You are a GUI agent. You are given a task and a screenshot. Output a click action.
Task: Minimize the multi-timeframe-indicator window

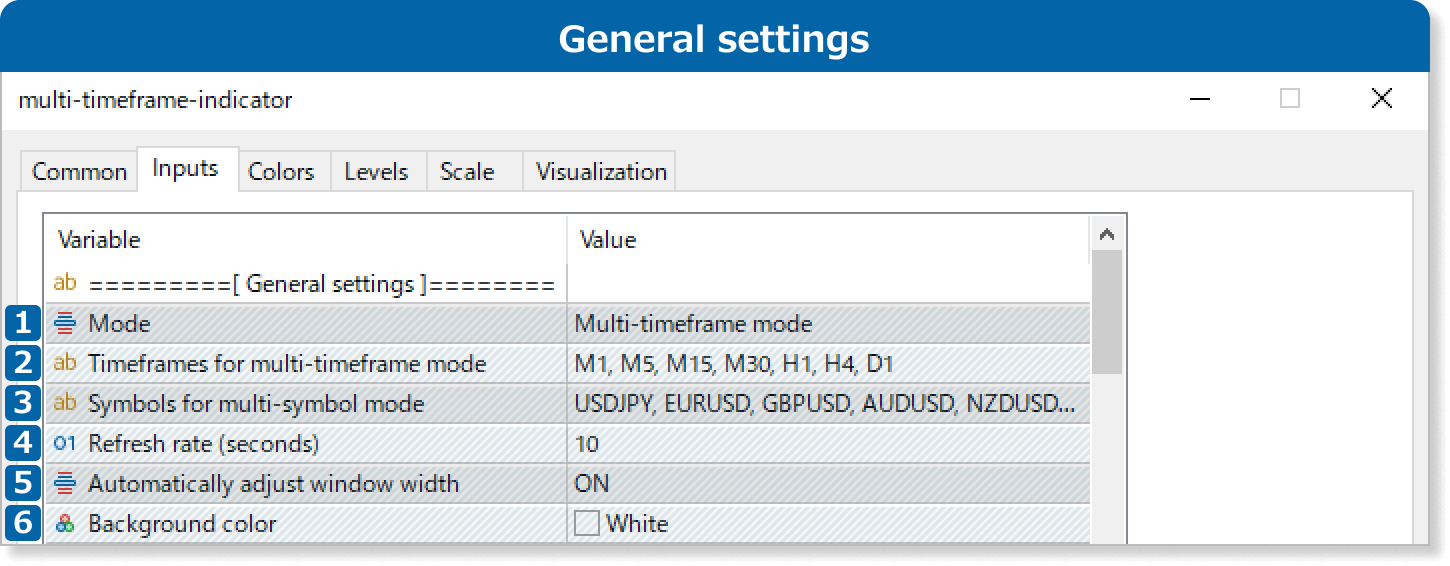pyautogui.click(x=1201, y=99)
